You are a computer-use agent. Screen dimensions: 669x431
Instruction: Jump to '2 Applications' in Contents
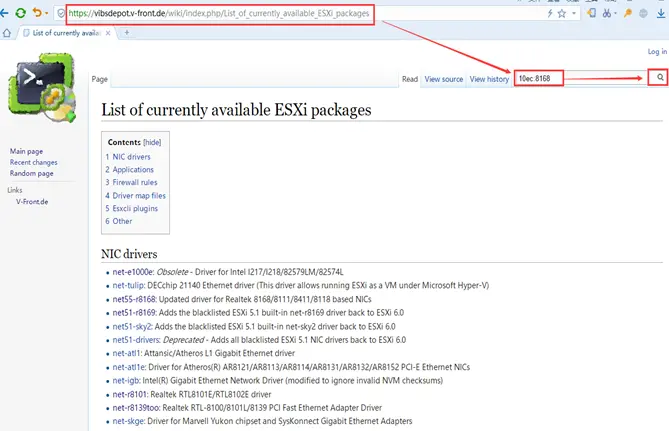tap(129, 169)
